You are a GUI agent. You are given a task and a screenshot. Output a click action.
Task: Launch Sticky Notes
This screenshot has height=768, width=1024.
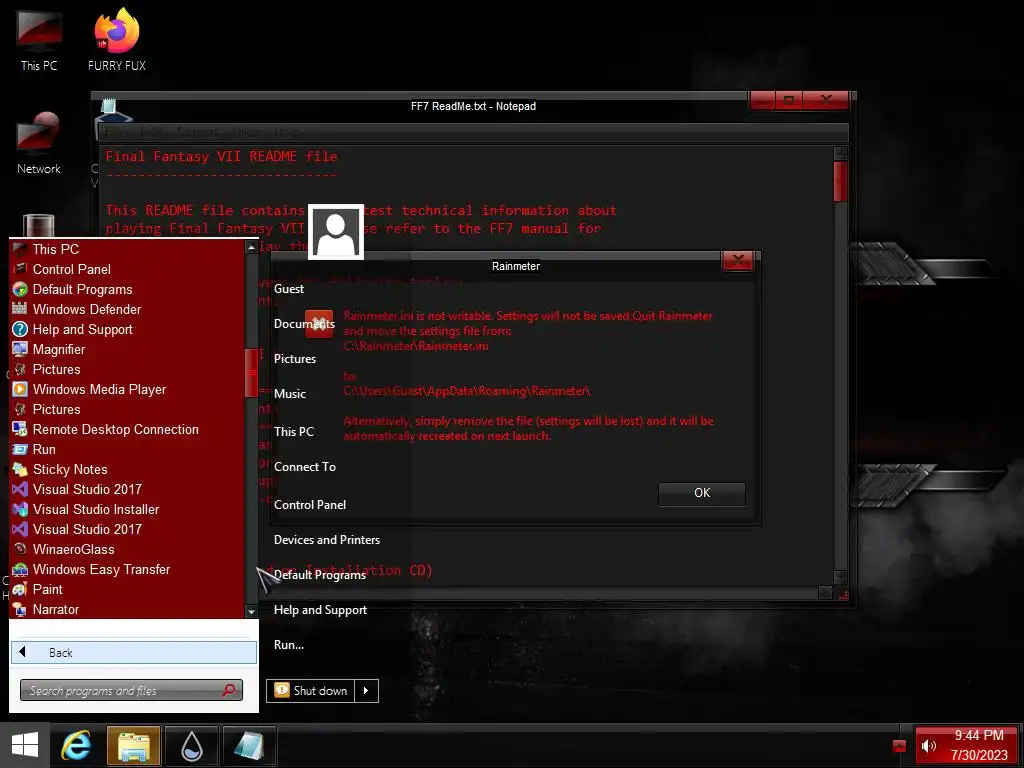[70, 470]
